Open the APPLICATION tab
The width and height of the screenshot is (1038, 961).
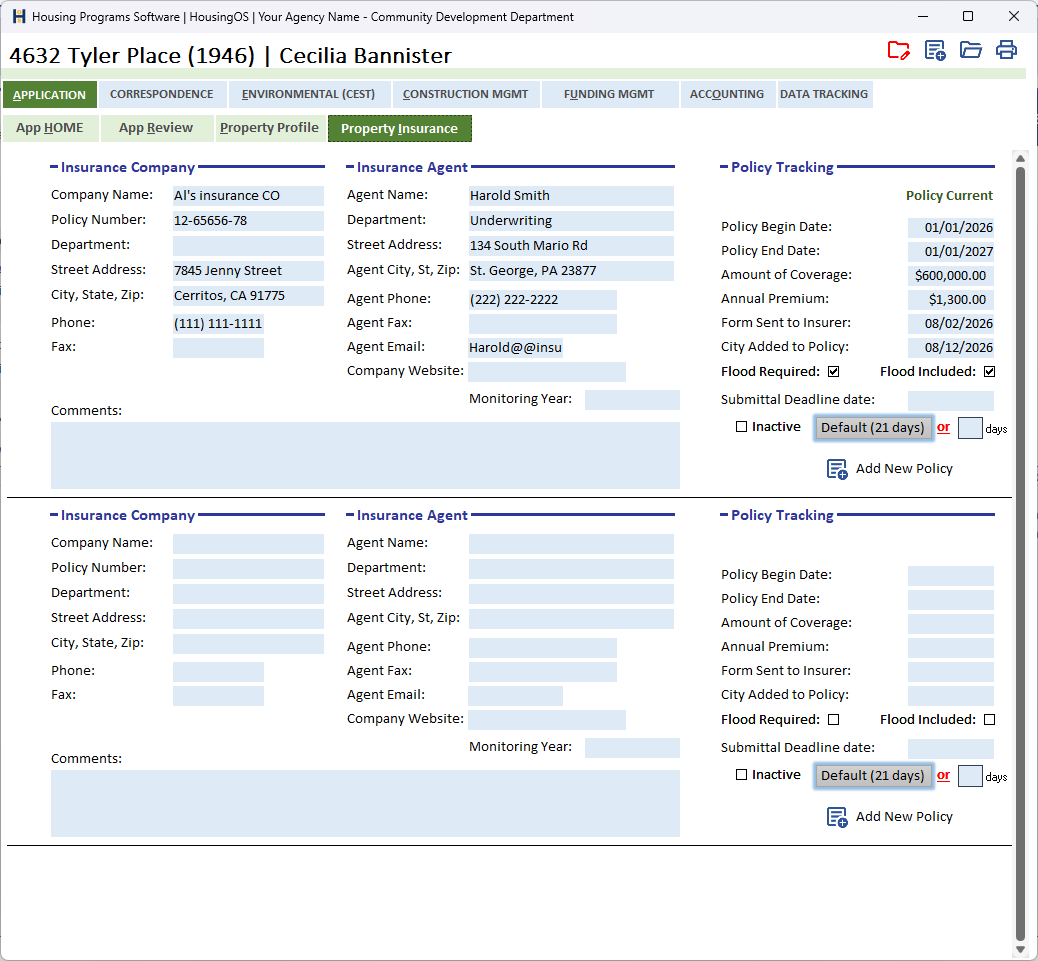click(x=50, y=95)
